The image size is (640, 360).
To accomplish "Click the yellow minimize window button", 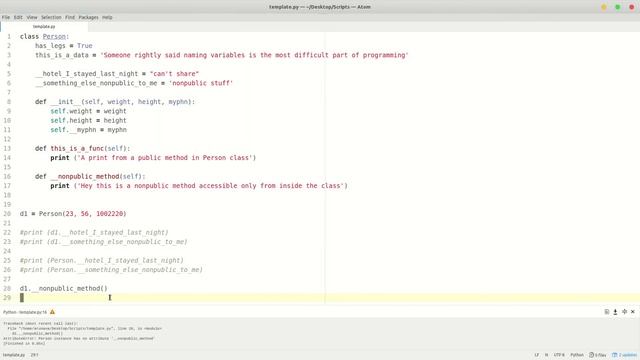I will click(x=604, y=7).
